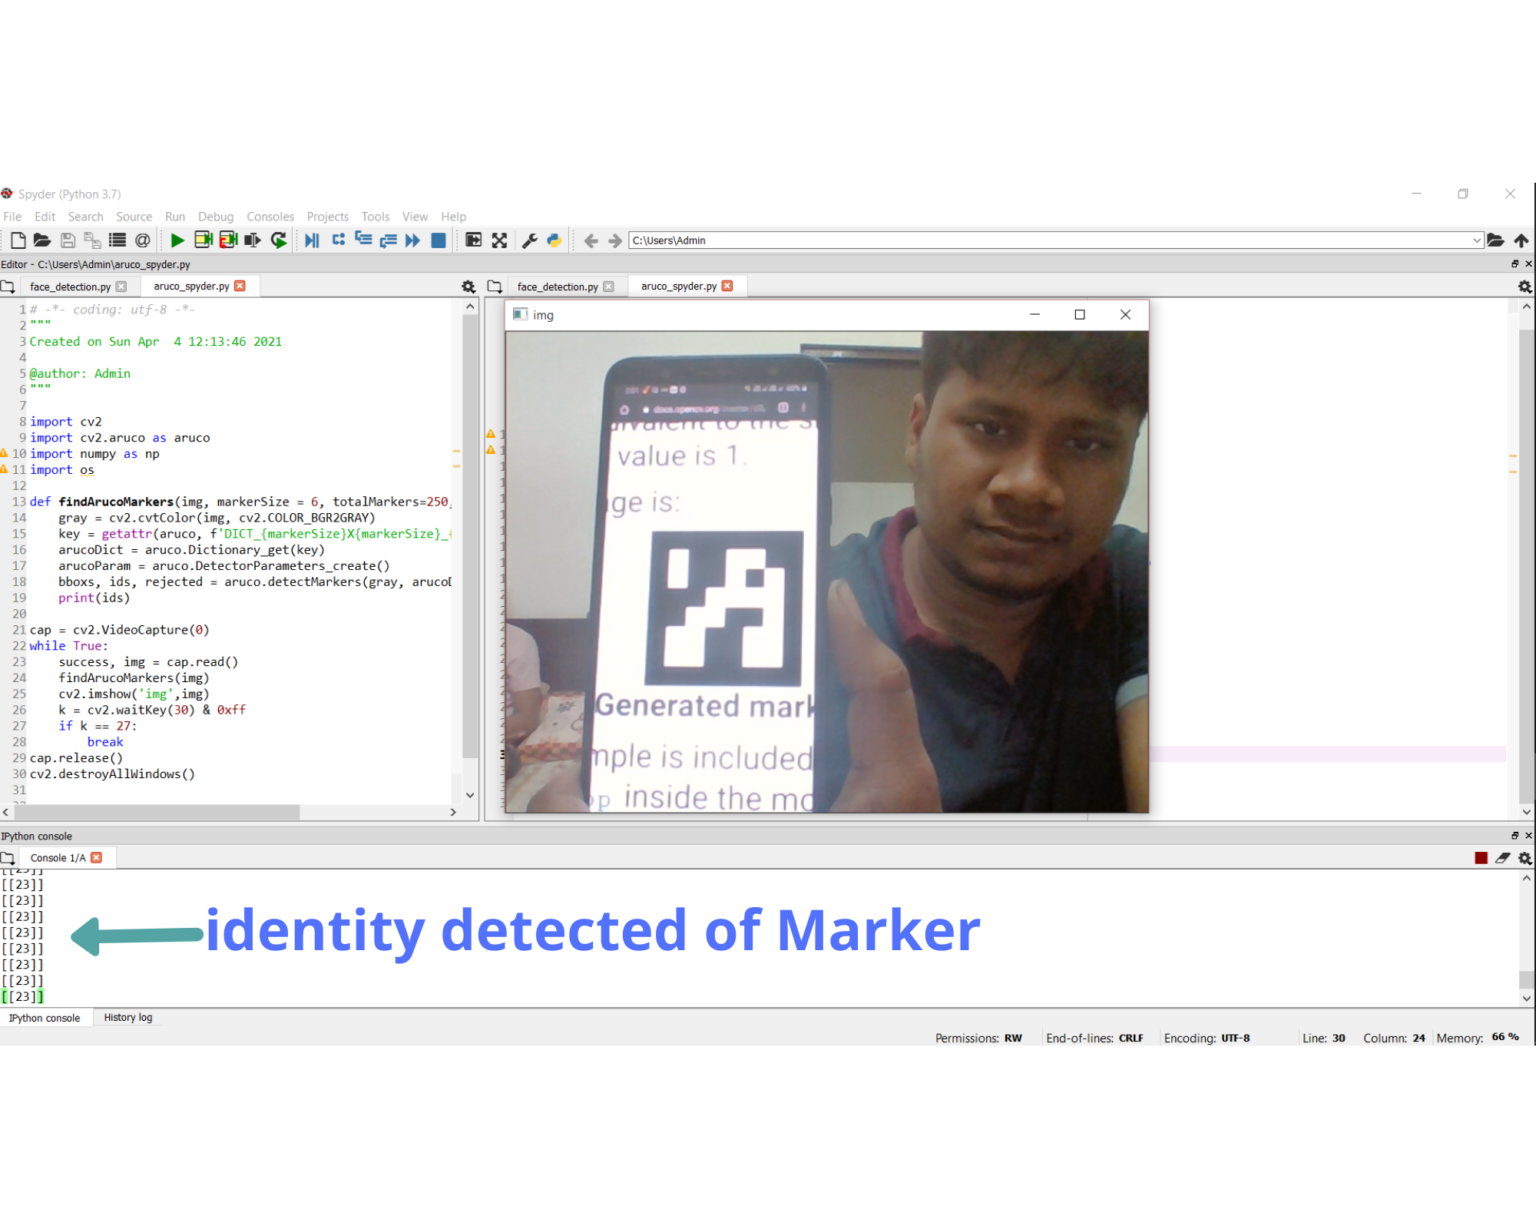
Task: Open the Python path manager
Action: point(554,240)
